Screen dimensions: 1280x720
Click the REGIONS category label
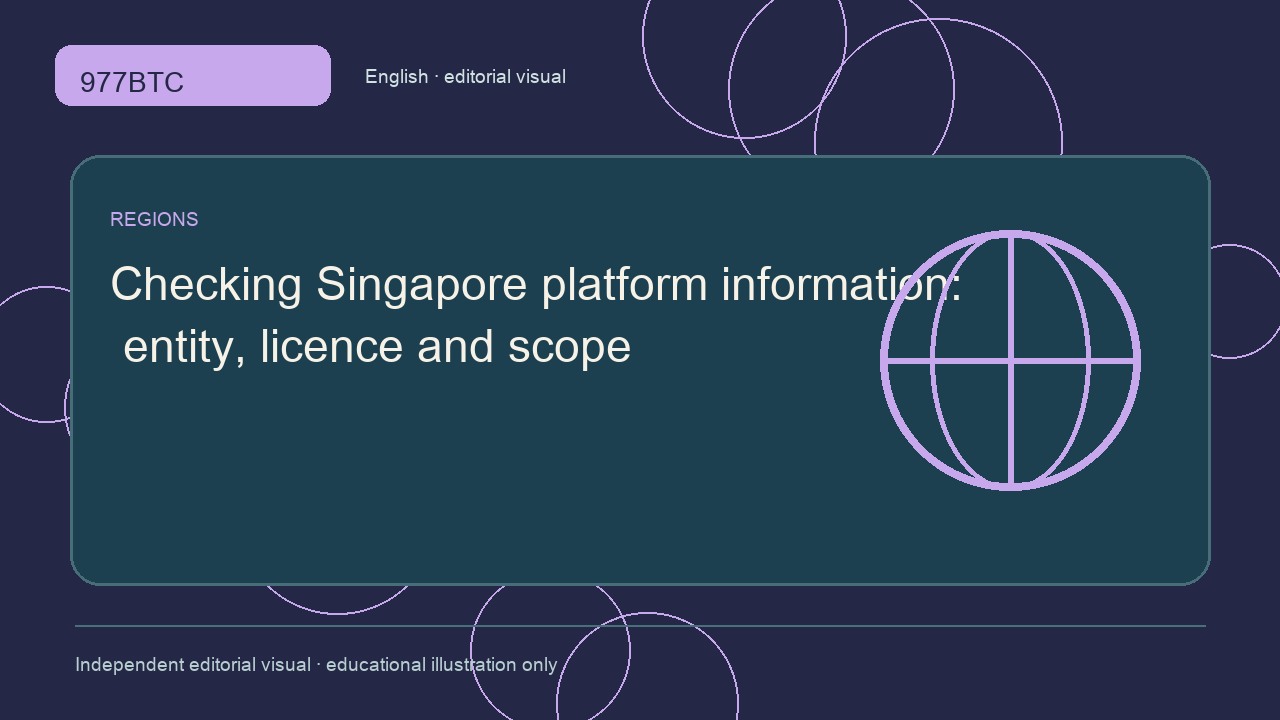(x=154, y=219)
